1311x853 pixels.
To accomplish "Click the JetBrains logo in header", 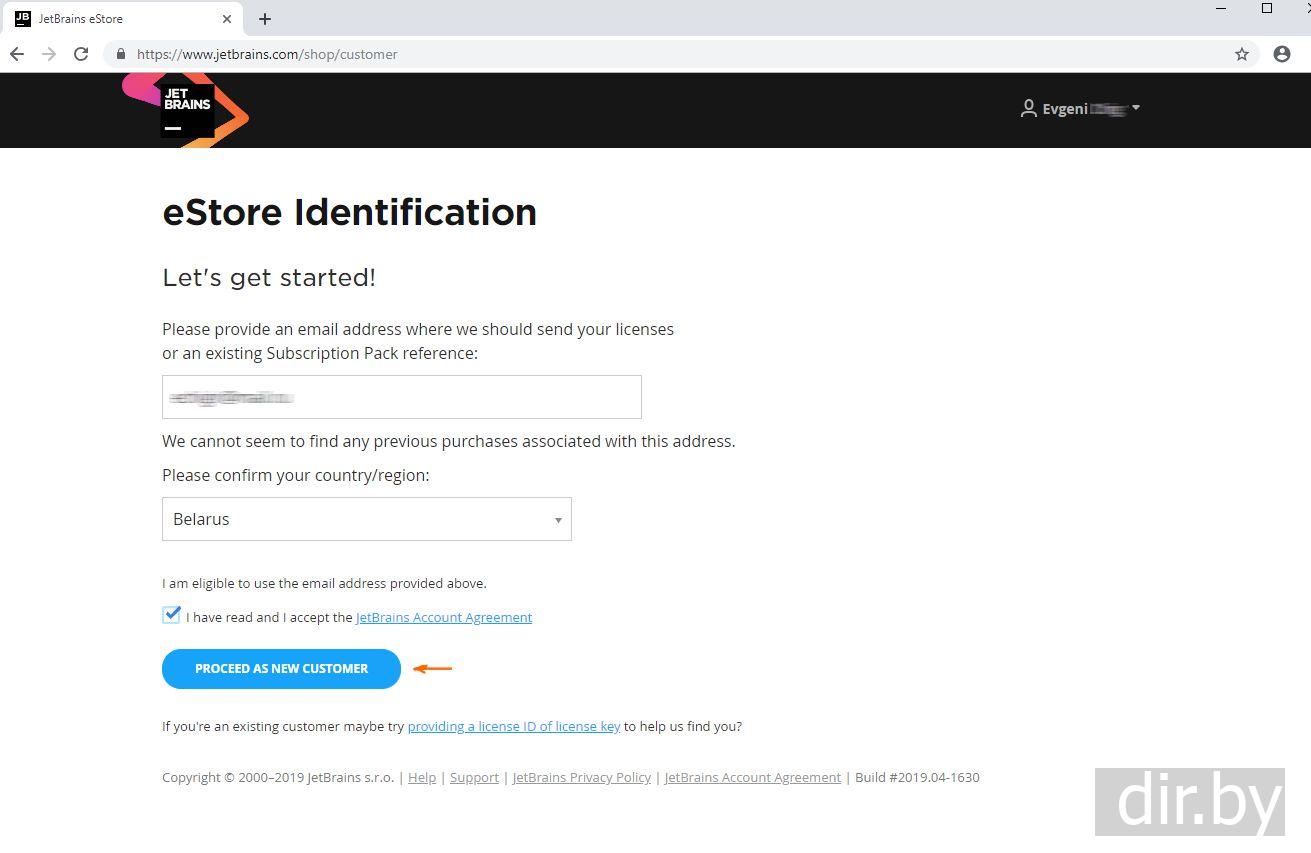I will 187,110.
